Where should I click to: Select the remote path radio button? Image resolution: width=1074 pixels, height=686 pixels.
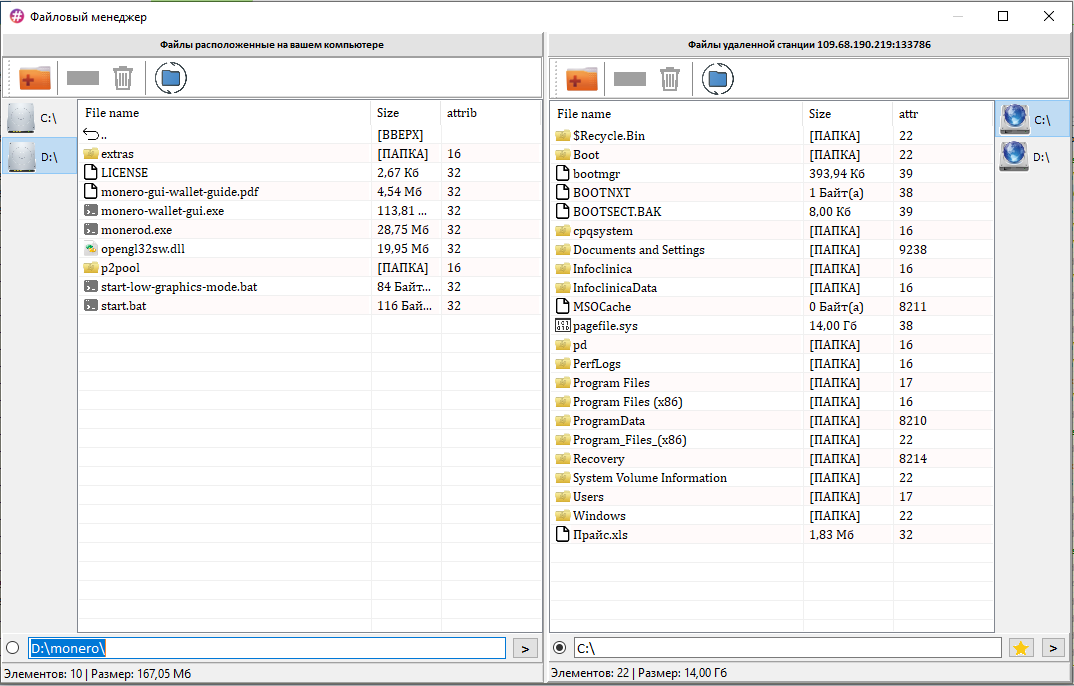[x=560, y=648]
